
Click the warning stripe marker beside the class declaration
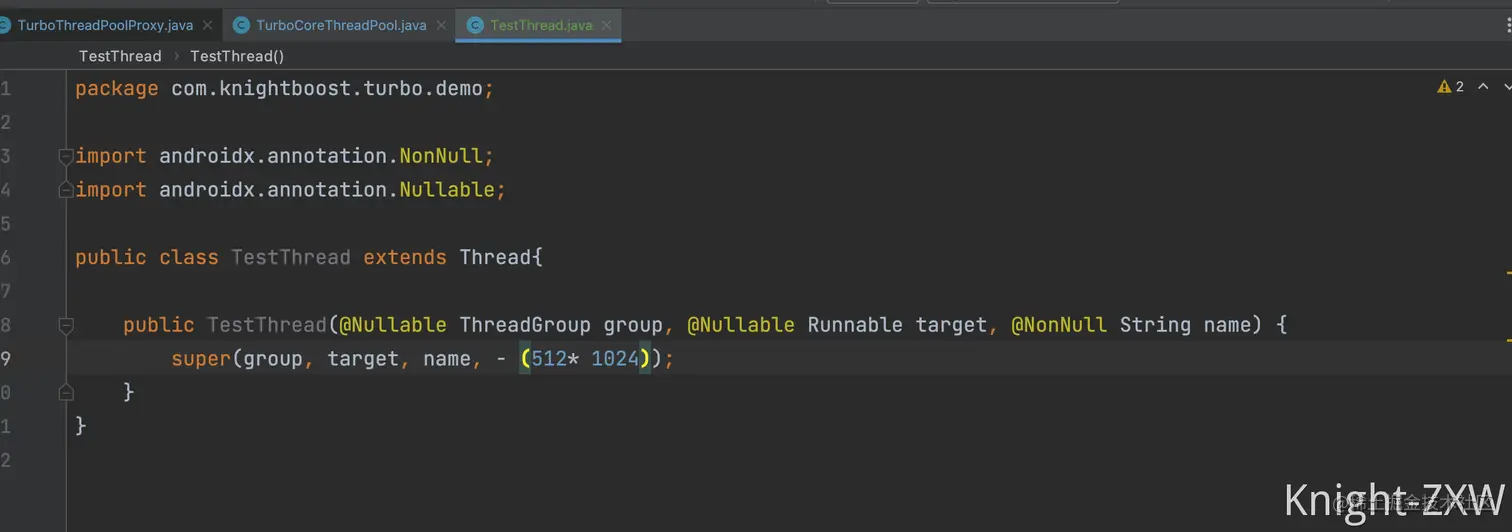[x=1508, y=272]
